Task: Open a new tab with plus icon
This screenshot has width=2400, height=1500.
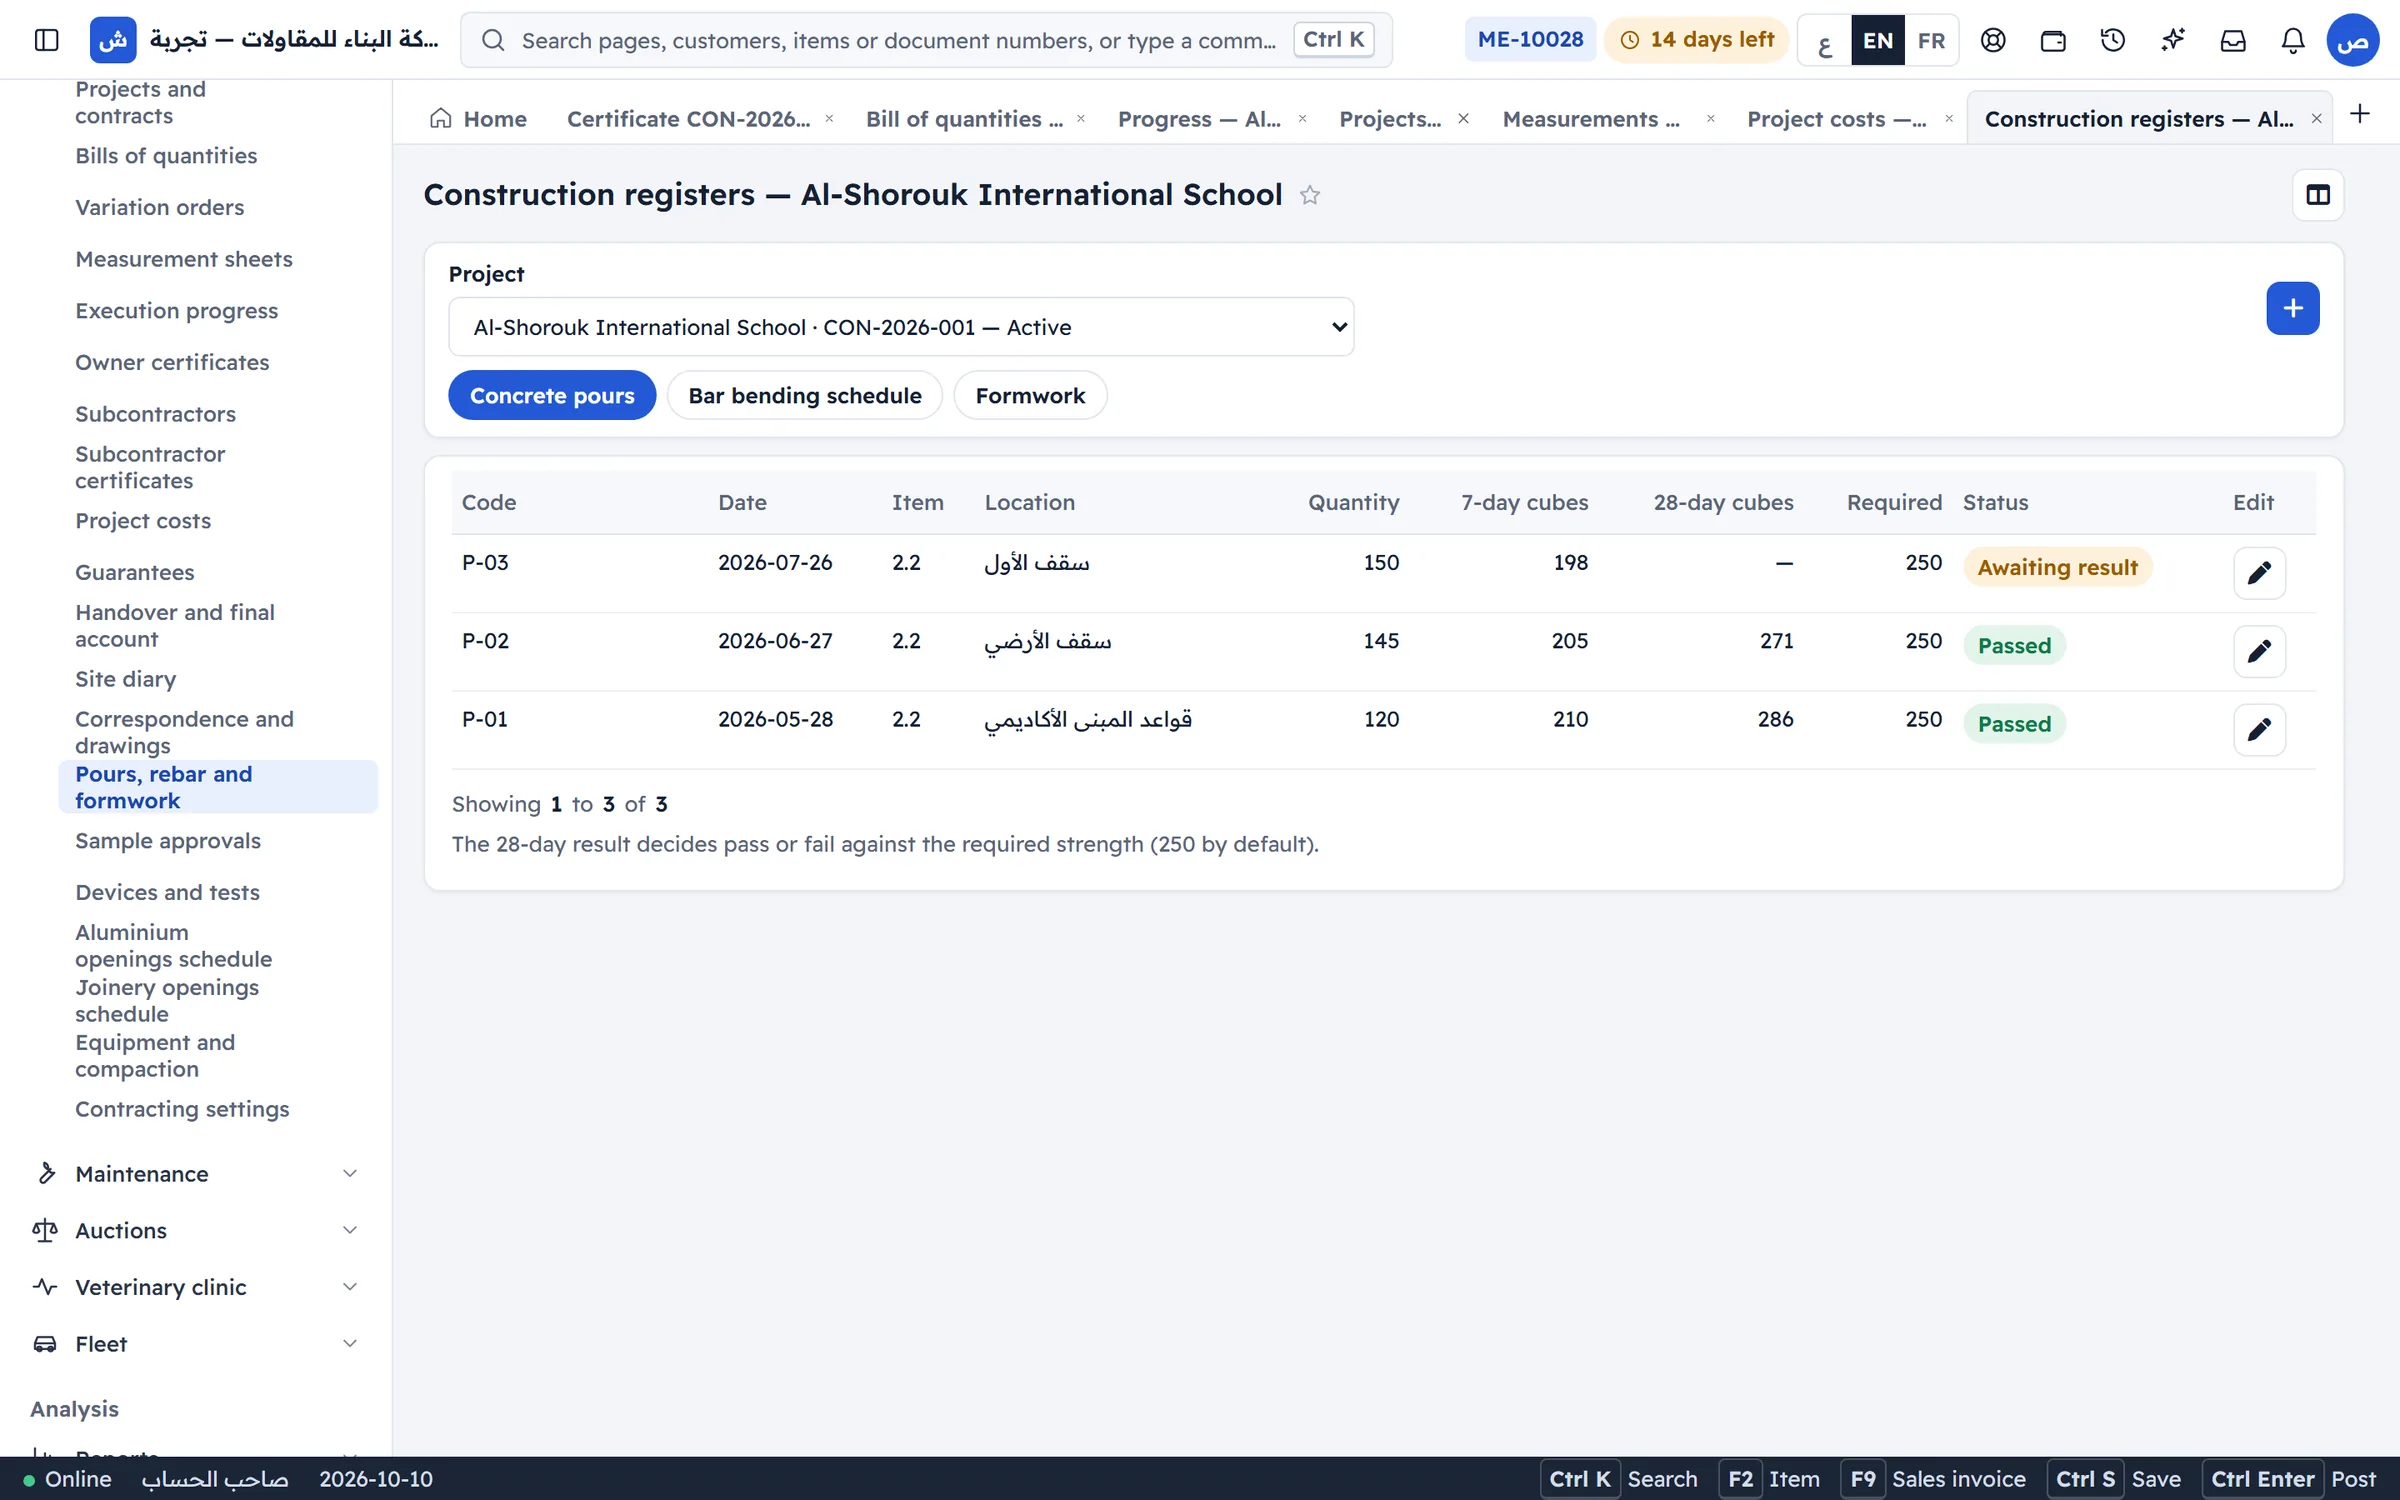Action: [2360, 114]
